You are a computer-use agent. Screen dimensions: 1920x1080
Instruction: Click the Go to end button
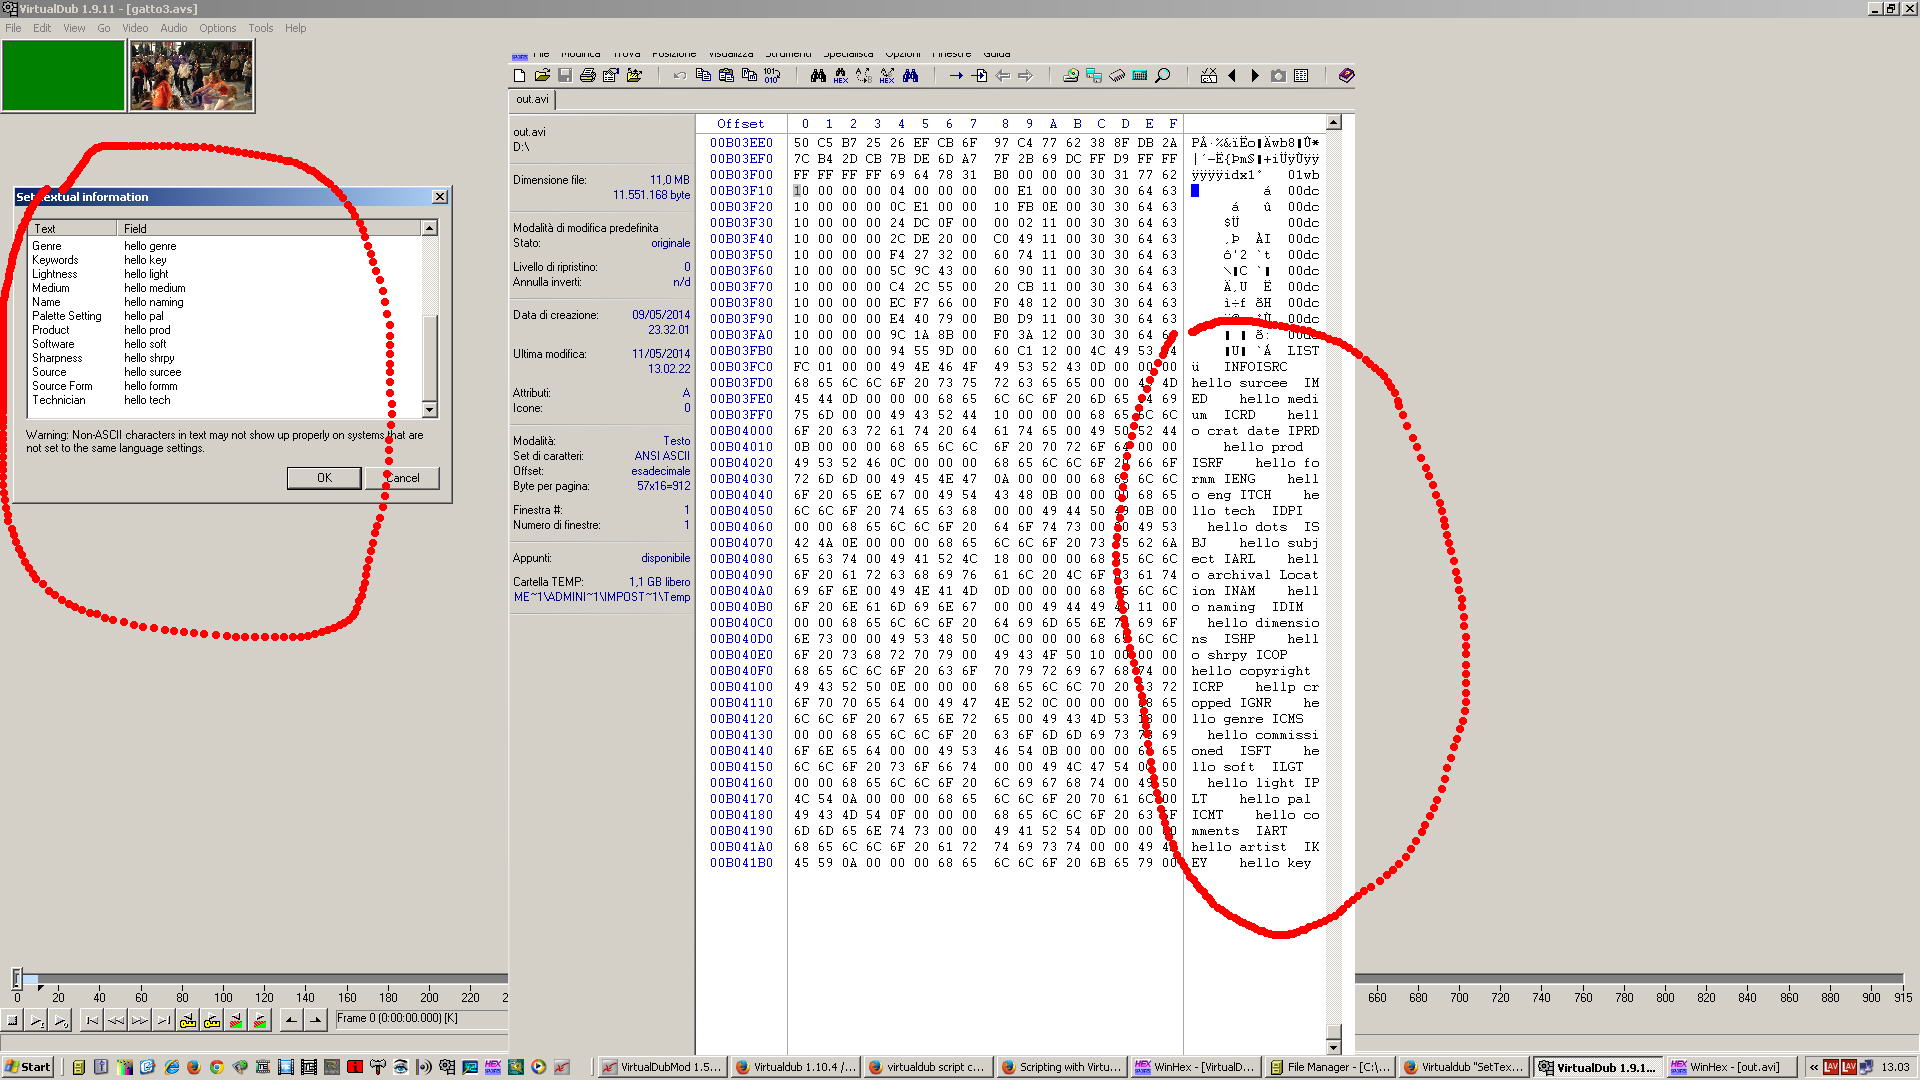pos(164,1021)
